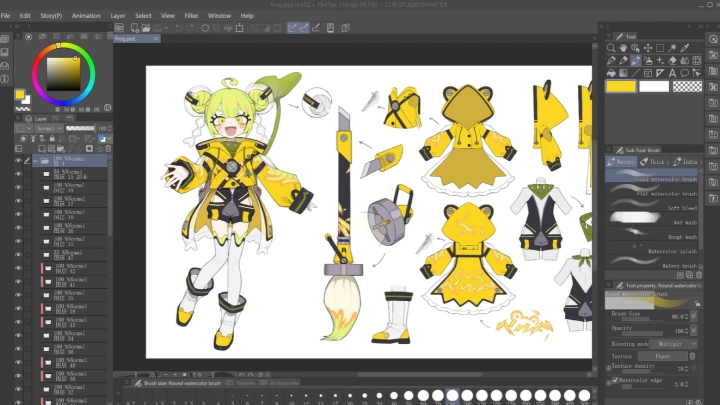Viewport: 720px width, 405px height.
Task: Click the New raster layer icon
Action: pos(42,149)
